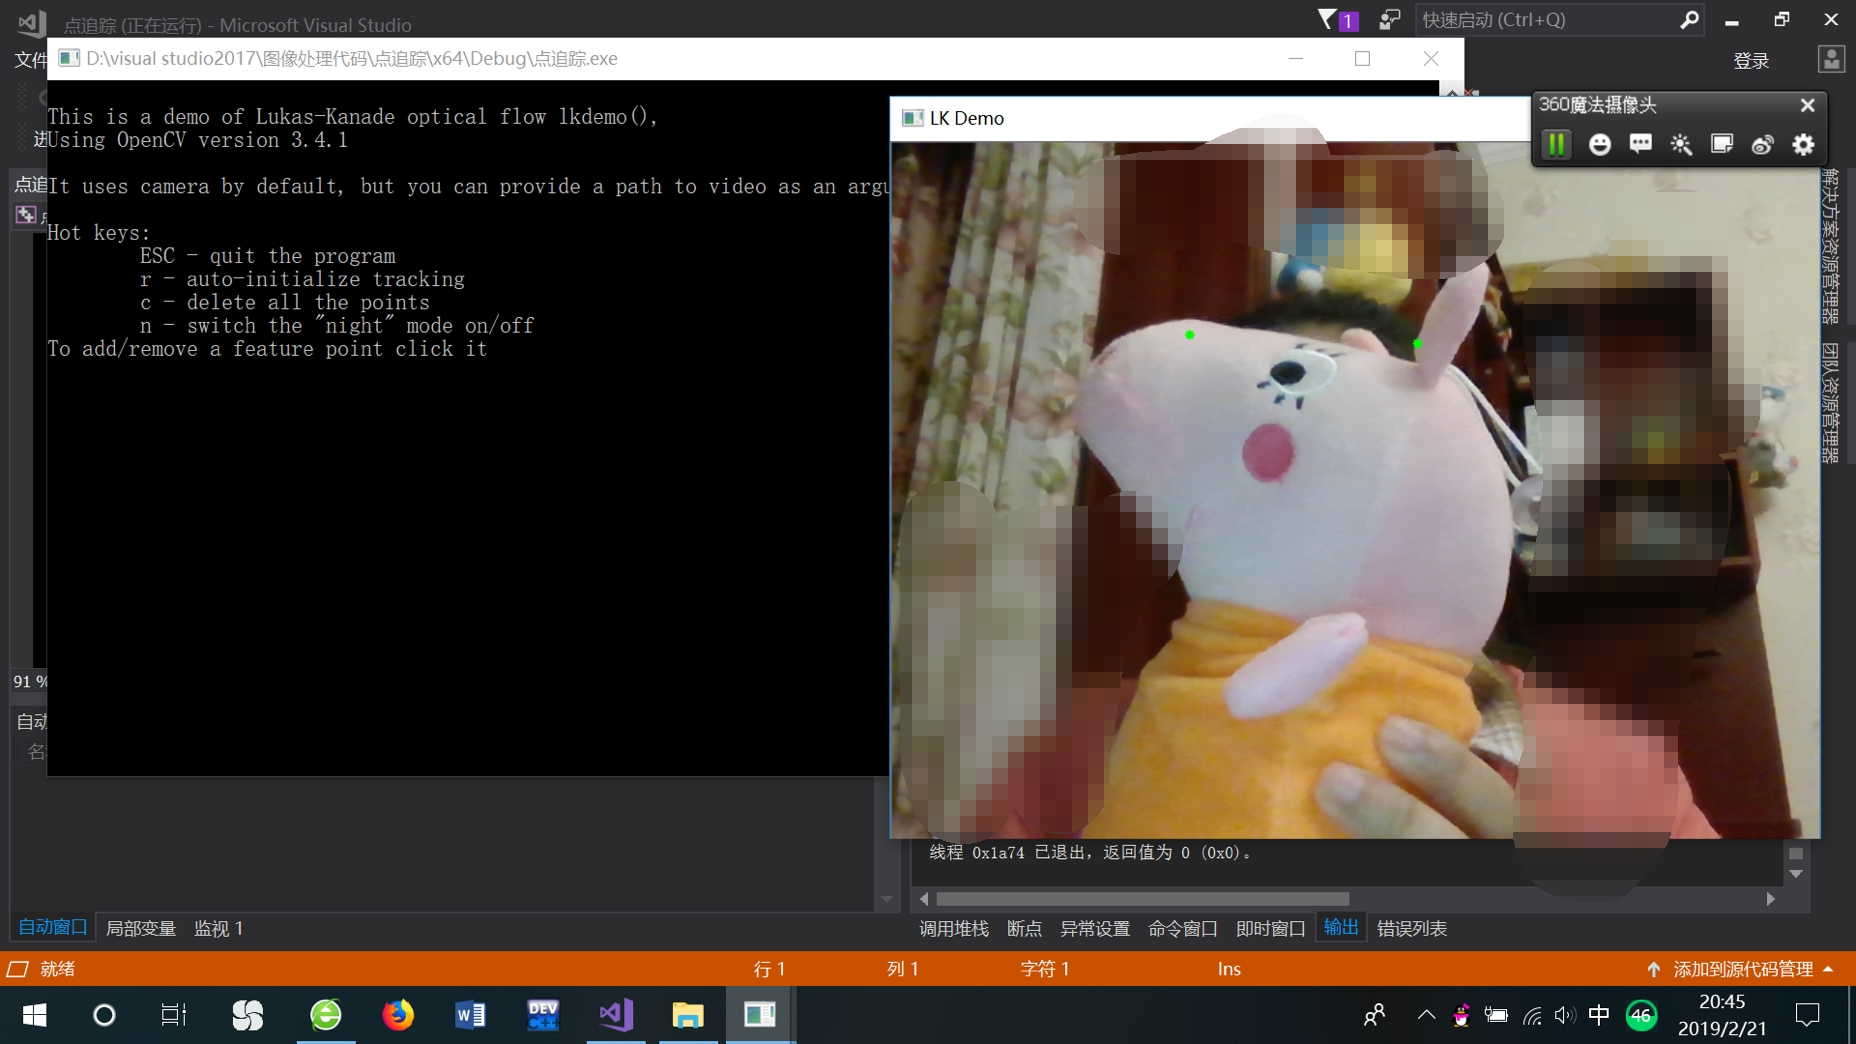
Task: Click the Quick Launch search magnifier icon
Action: pos(1691,19)
